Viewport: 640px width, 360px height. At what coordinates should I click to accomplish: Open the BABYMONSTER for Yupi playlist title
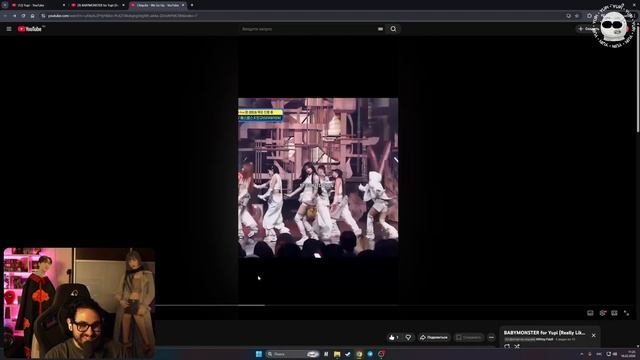tap(544, 333)
